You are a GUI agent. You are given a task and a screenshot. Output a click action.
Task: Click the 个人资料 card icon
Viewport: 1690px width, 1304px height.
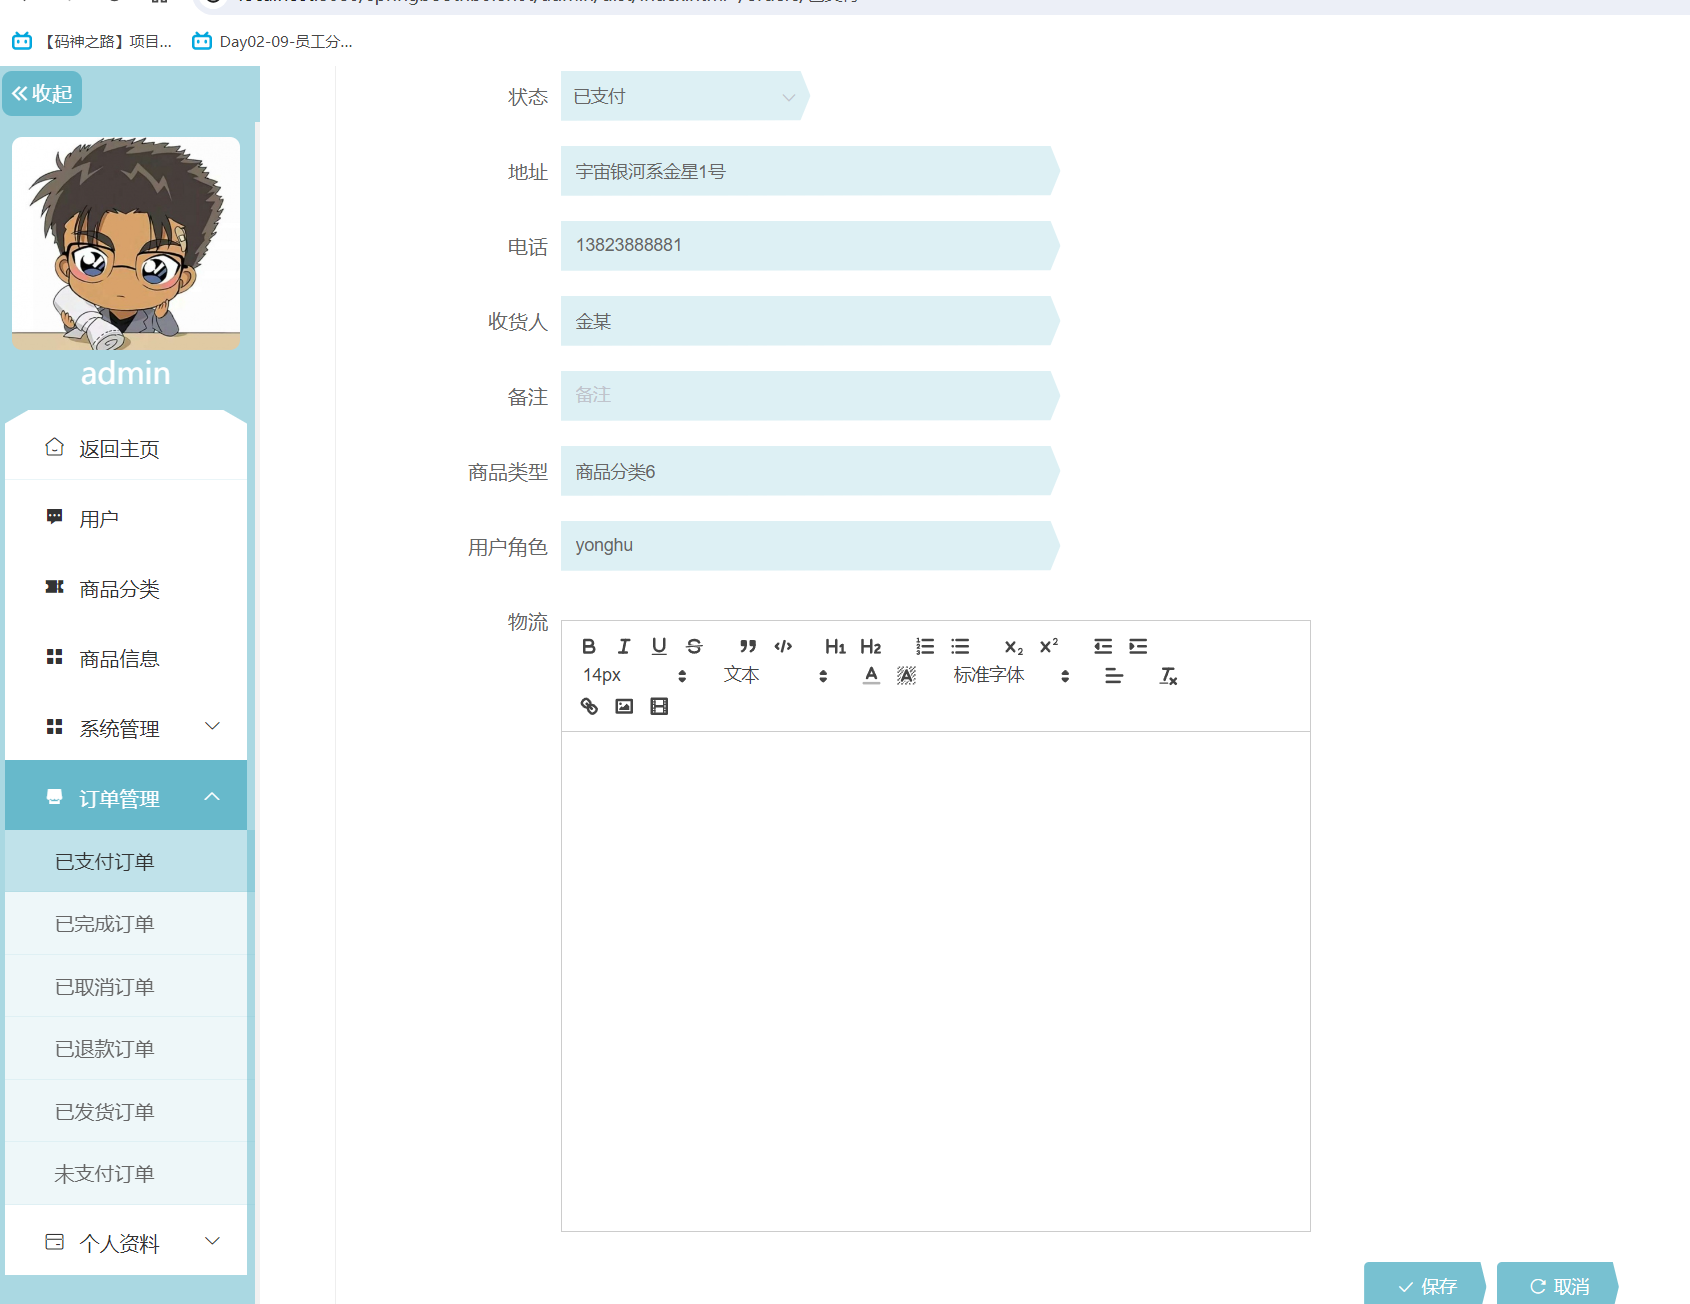point(55,1242)
